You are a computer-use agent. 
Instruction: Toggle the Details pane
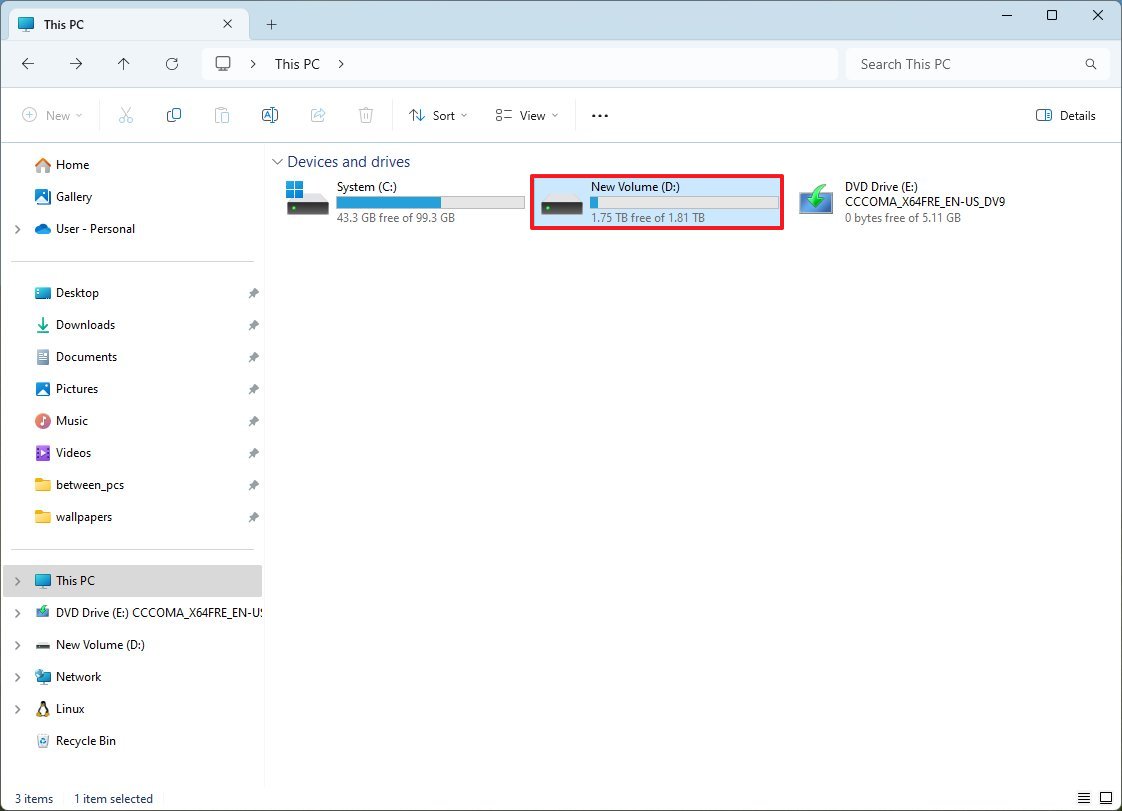1066,115
